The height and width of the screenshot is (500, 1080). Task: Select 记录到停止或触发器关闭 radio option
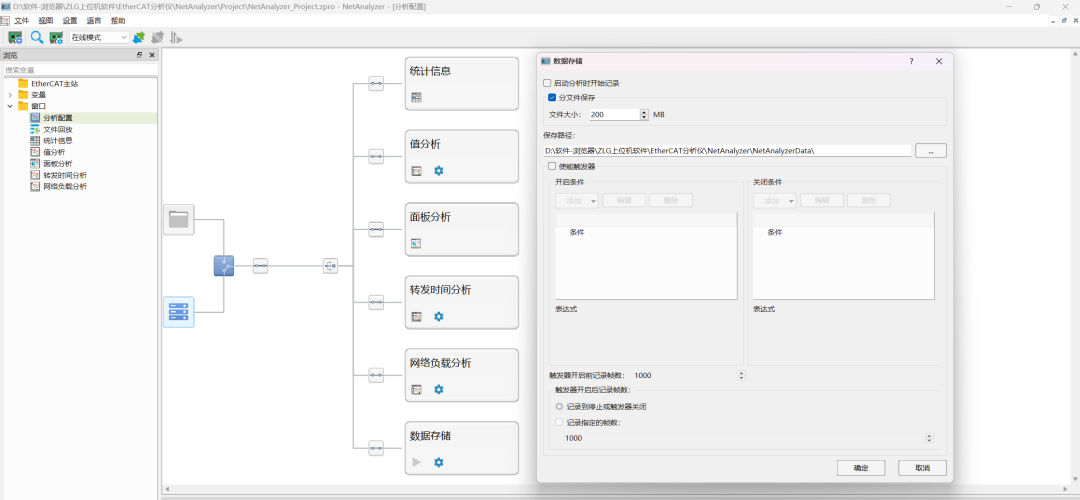click(x=559, y=406)
